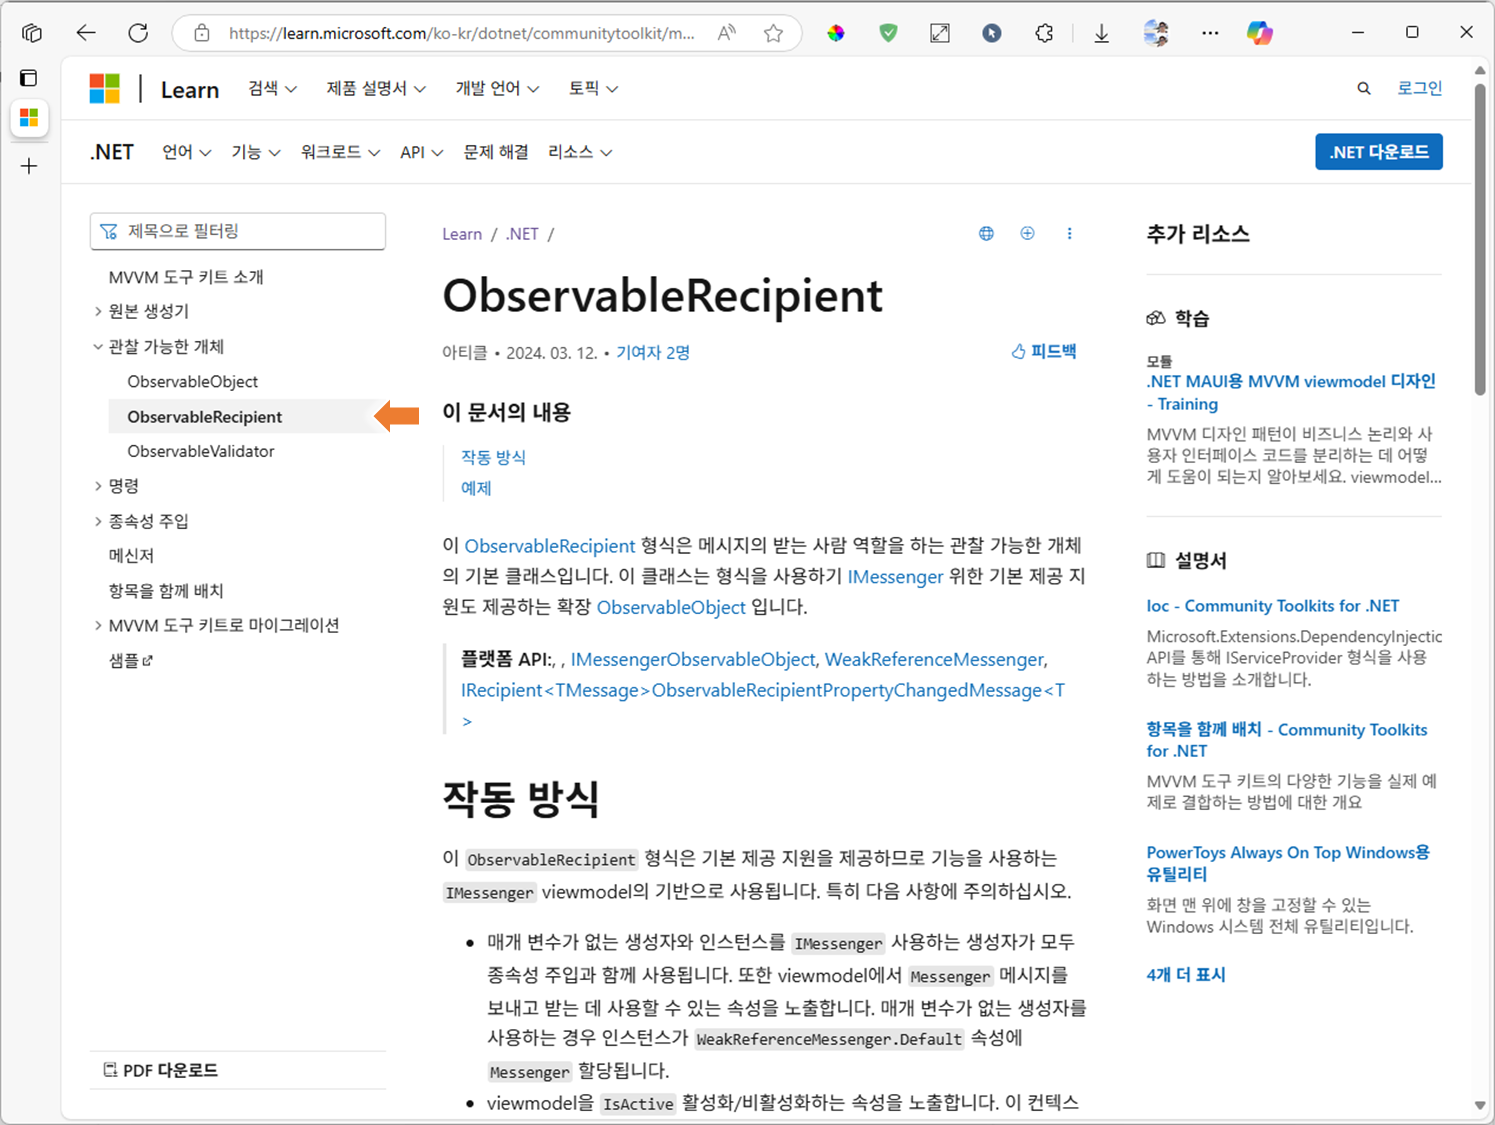Open the article more actions menu

point(1069,233)
